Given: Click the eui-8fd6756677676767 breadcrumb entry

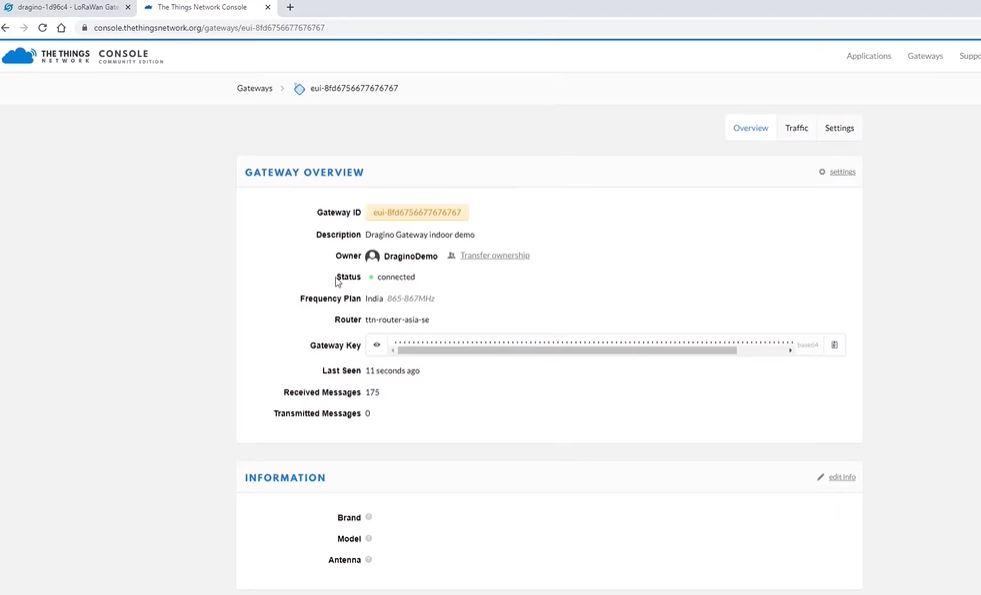Looking at the screenshot, I should pyautogui.click(x=354, y=88).
